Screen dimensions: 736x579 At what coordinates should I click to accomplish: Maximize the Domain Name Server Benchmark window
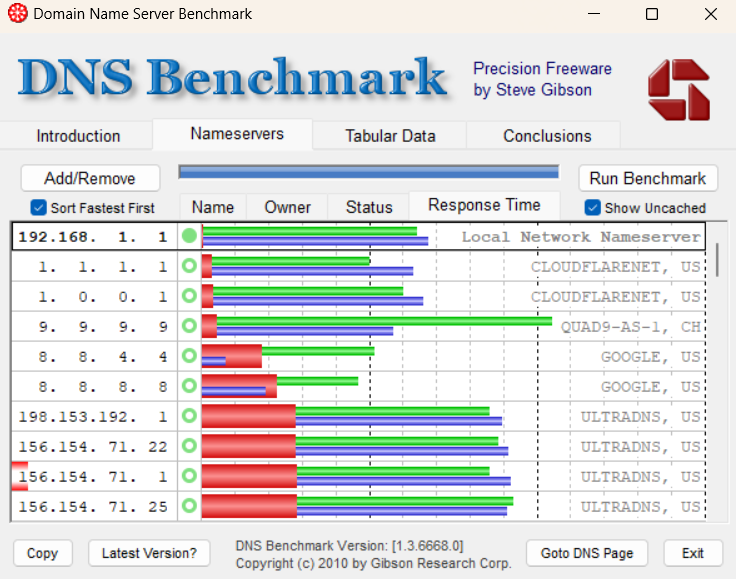(652, 14)
